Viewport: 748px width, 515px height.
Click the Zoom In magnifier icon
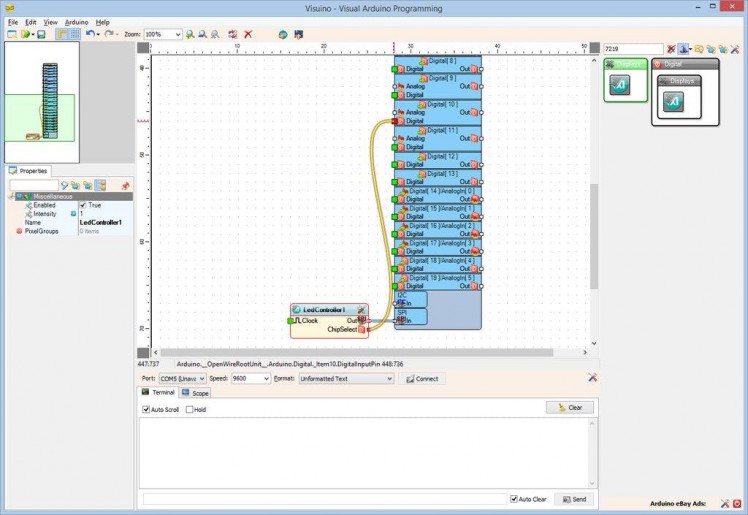coord(190,34)
